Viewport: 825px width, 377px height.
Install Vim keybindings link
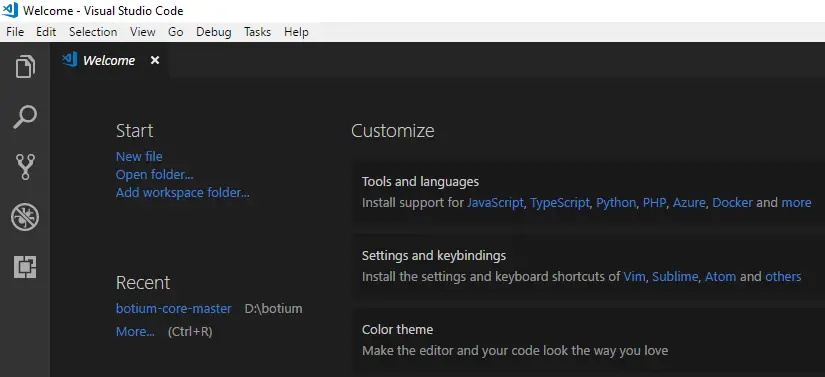click(x=634, y=277)
